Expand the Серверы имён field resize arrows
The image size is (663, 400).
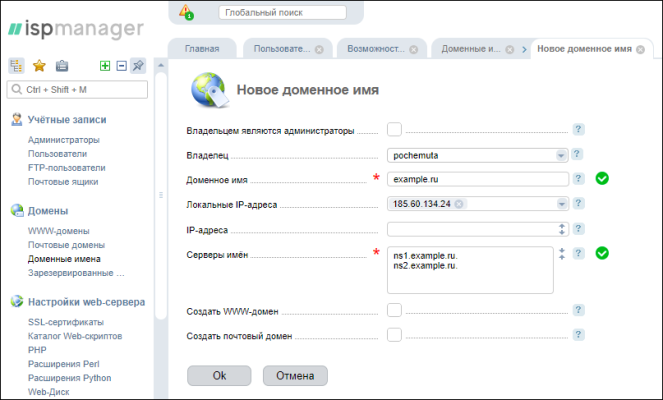[562, 254]
